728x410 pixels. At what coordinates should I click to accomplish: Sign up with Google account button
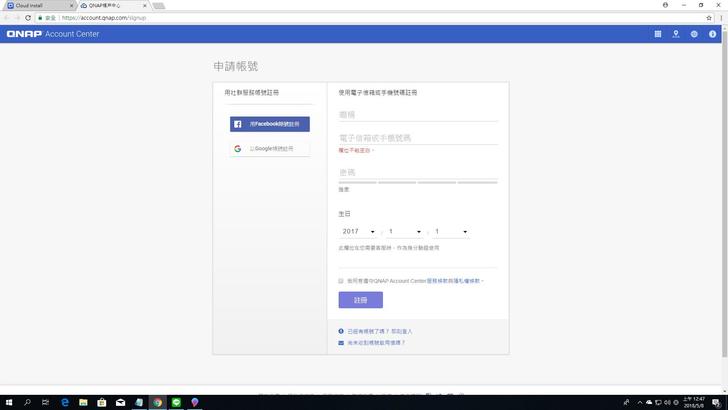click(x=269, y=149)
